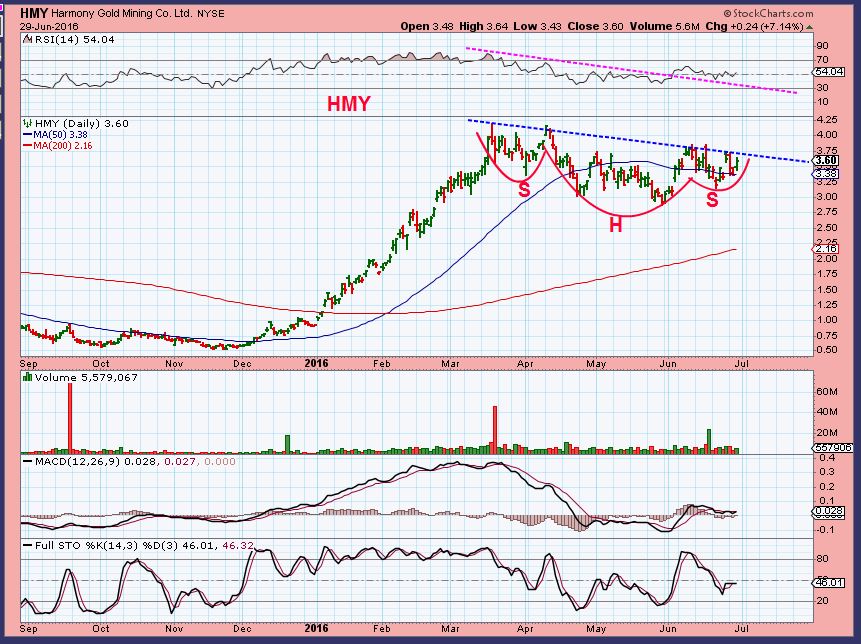Select the MA(200) 2.16 legend text

(x=63, y=145)
